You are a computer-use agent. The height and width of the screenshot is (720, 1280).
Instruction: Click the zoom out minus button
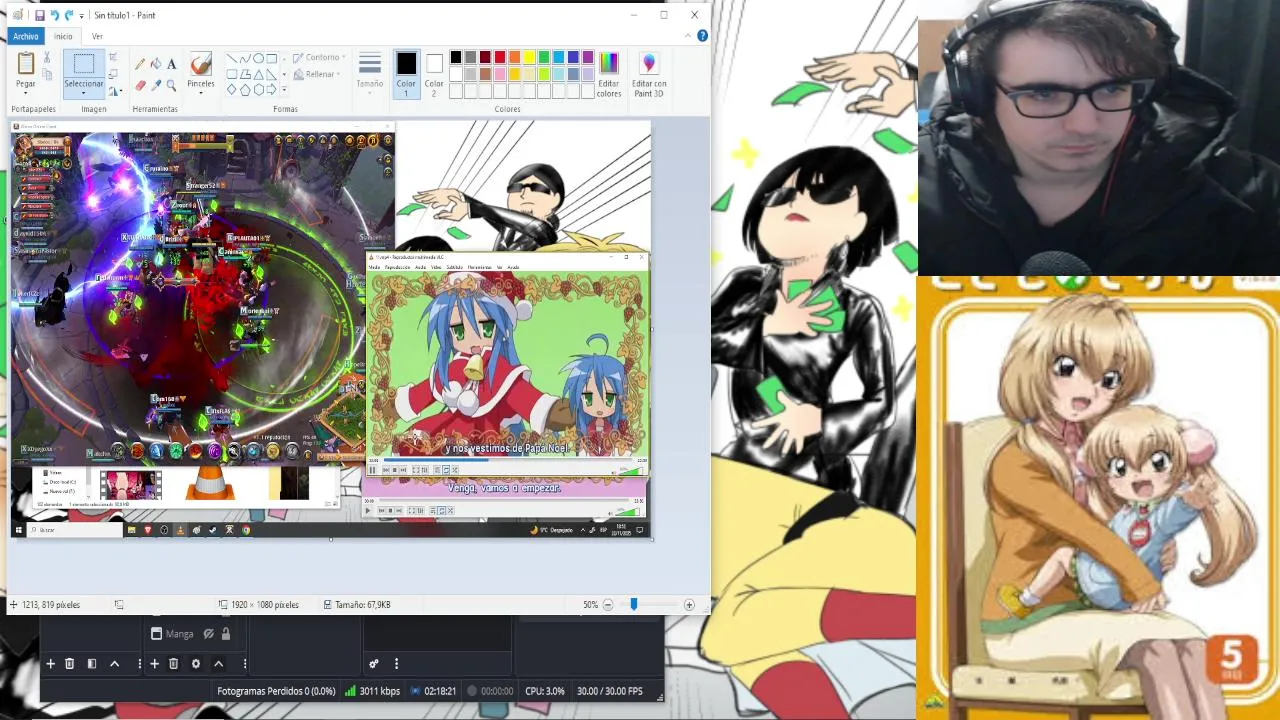(608, 605)
